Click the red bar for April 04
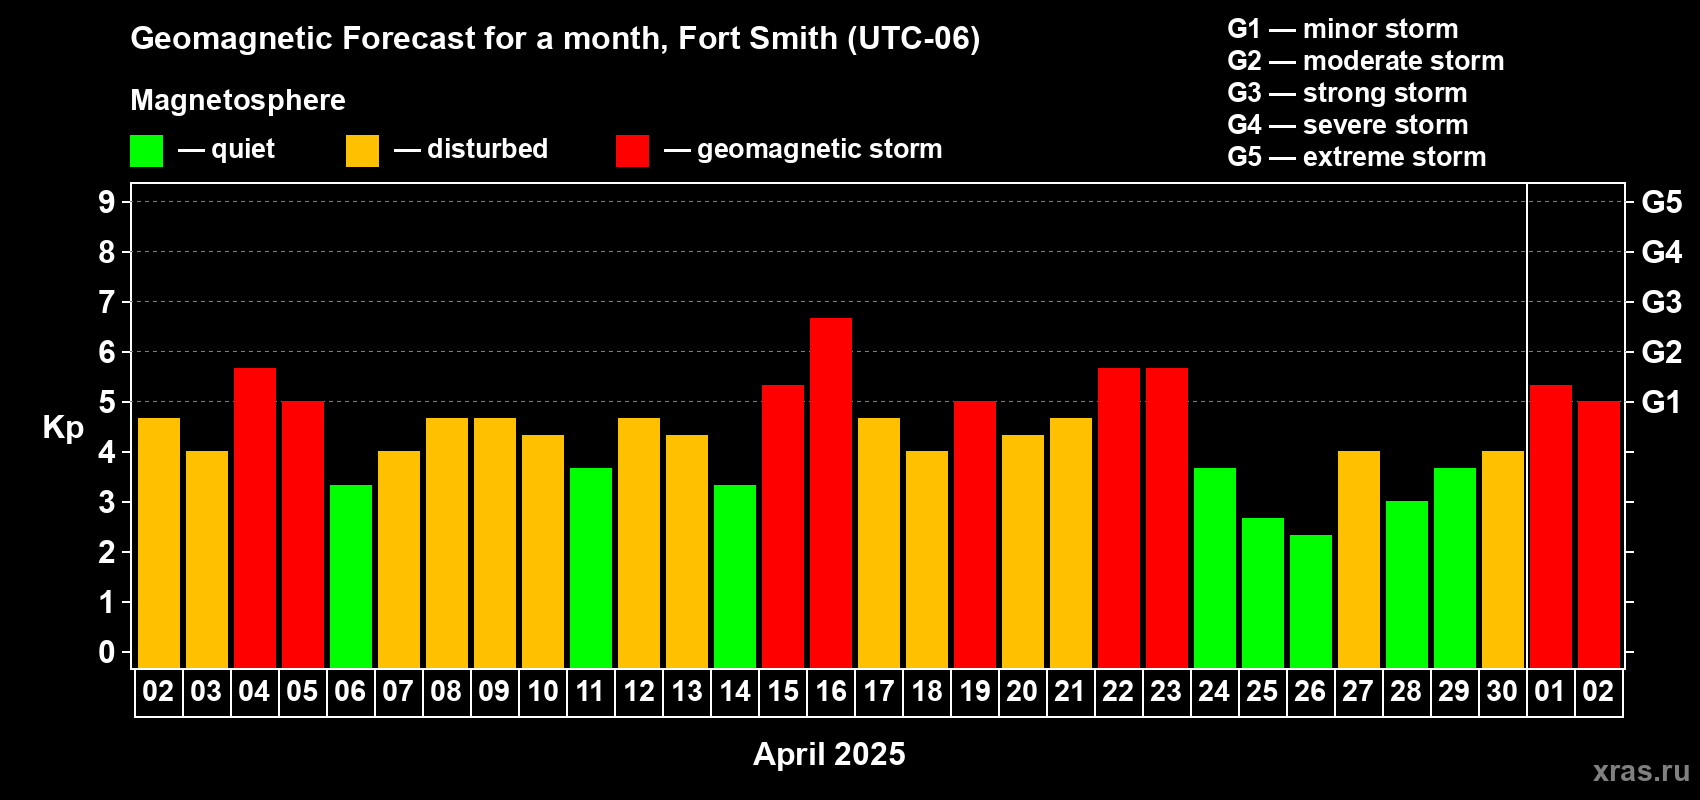The height and width of the screenshot is (800, 1700). click(x=255, y=518)
